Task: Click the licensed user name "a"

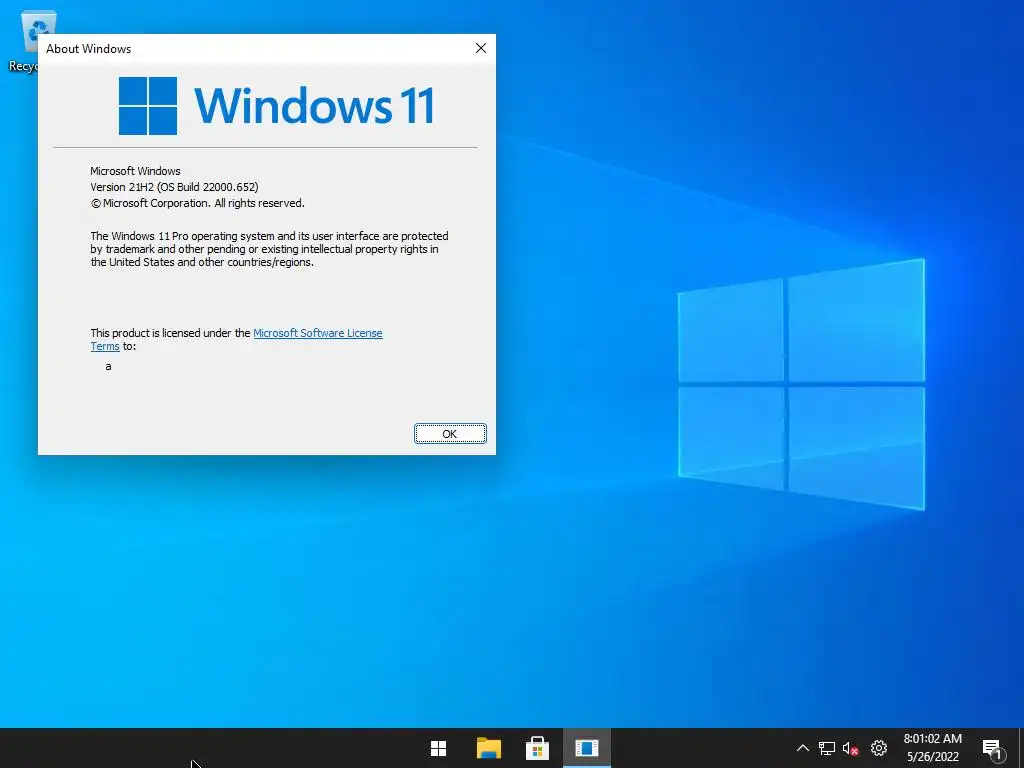Action: [x=108, y=366]
